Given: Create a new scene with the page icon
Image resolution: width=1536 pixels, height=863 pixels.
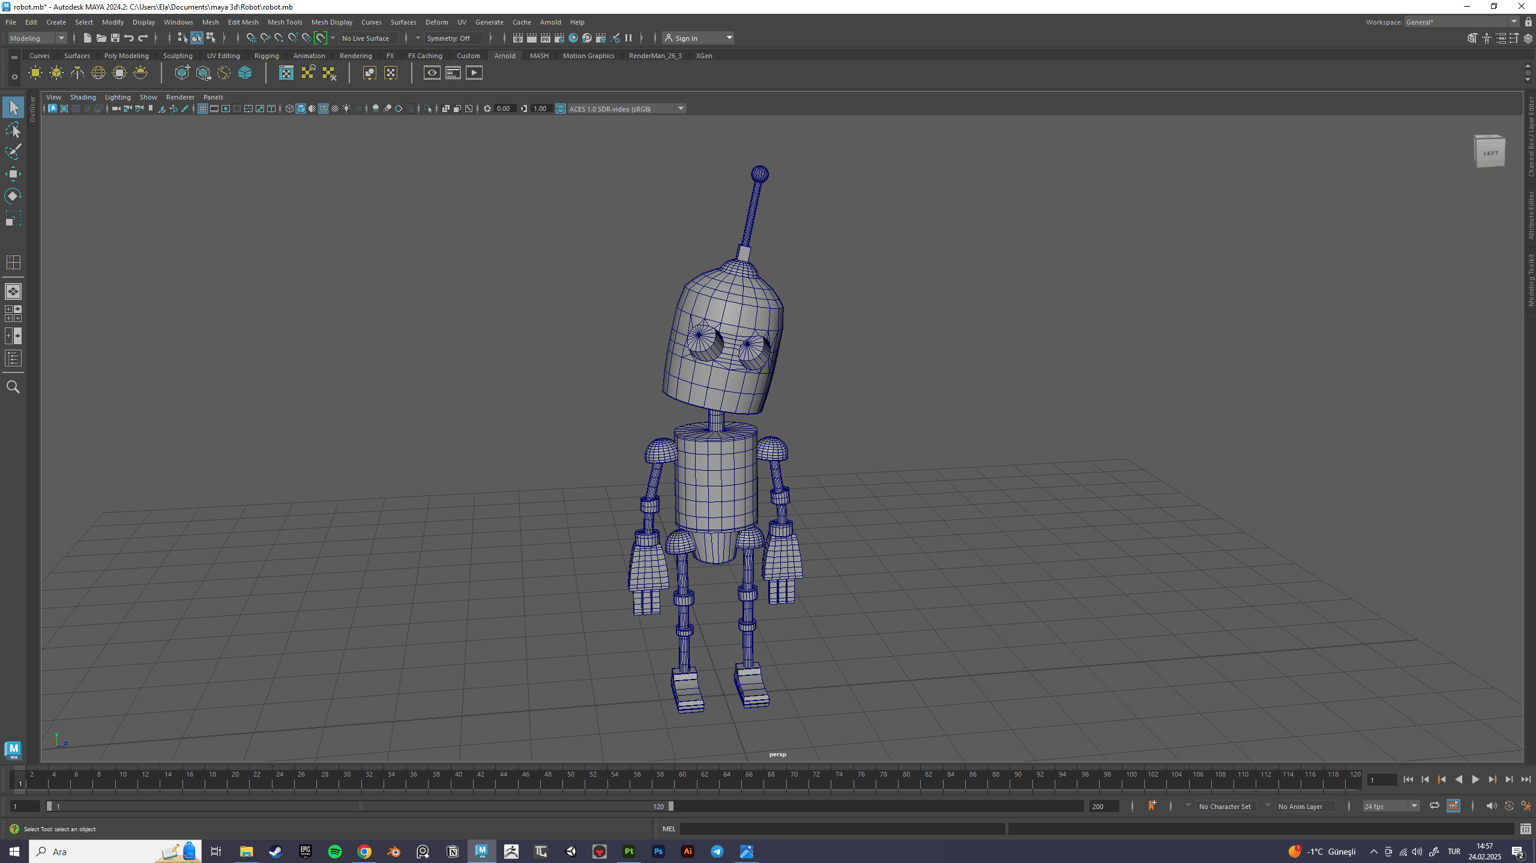Looking at the screenshot, I should [87, 38].
